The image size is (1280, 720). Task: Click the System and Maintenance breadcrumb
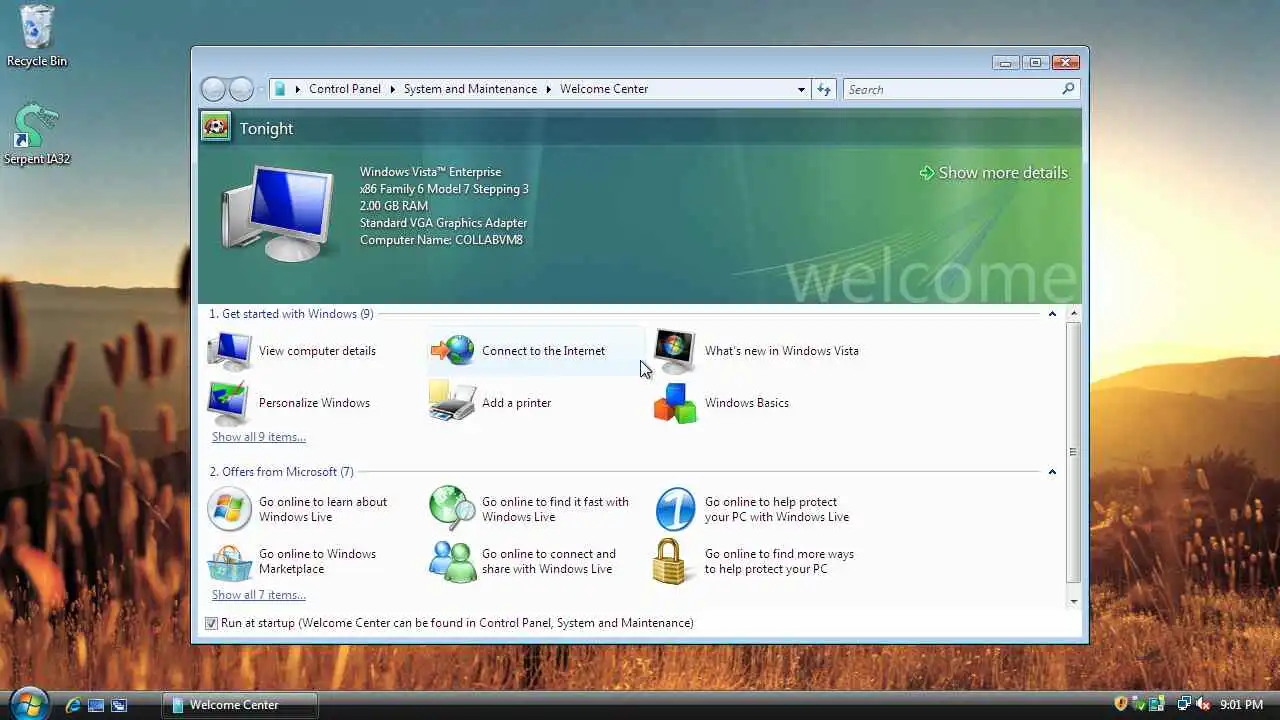[470, 89]
